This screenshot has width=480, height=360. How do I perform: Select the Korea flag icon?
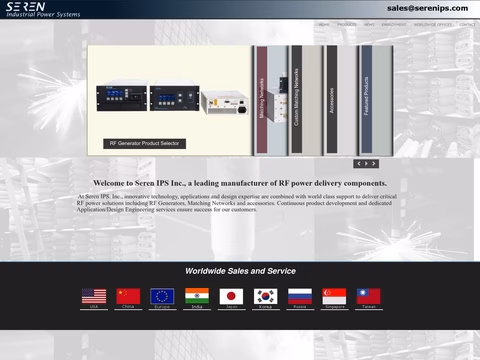[266, 296]
